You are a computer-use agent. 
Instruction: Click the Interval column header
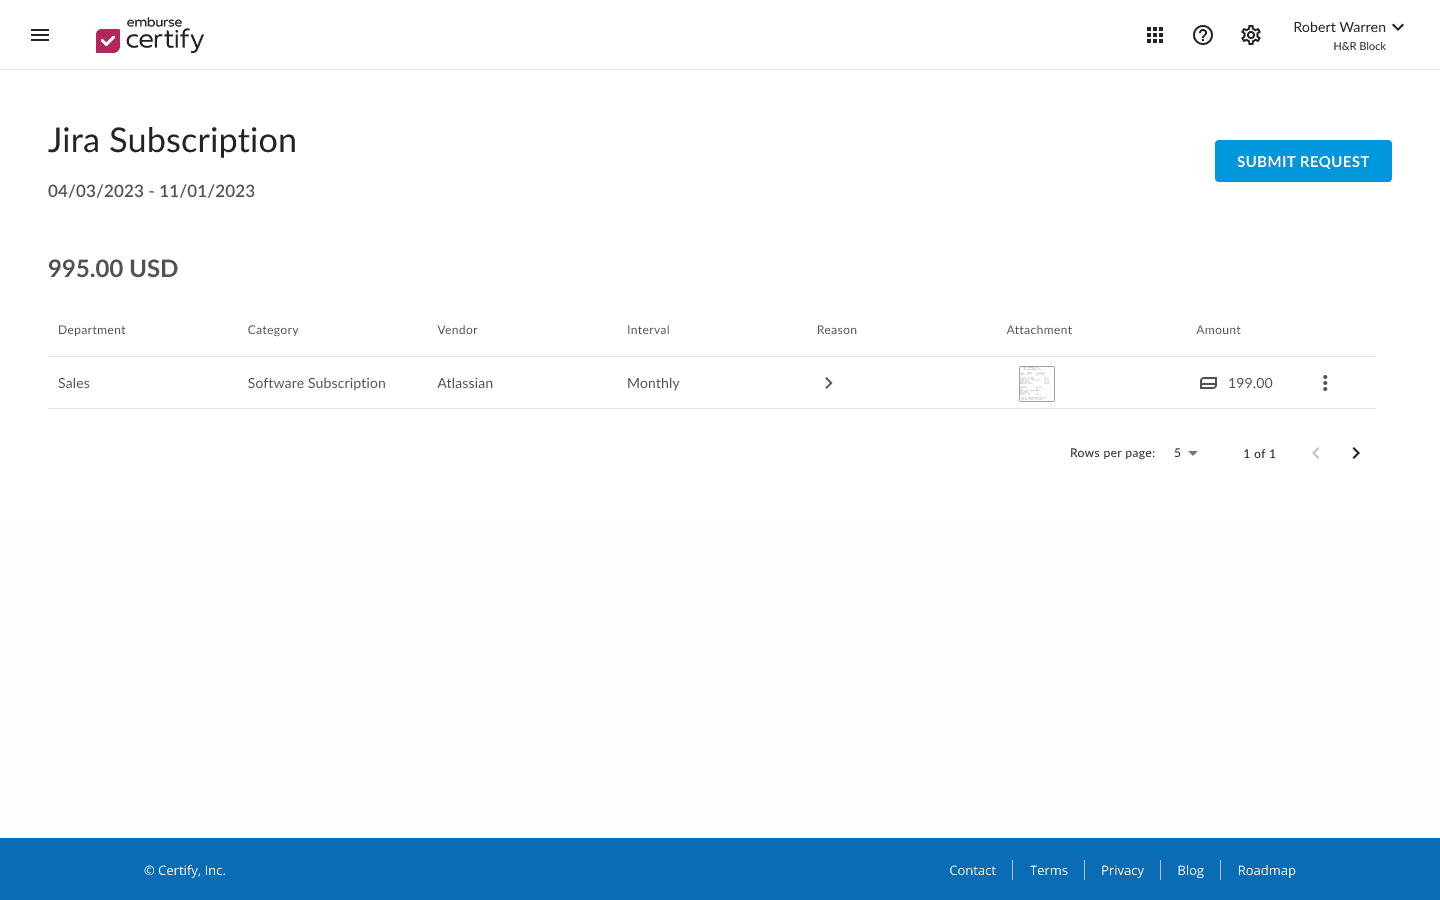(x=648, y=330)
